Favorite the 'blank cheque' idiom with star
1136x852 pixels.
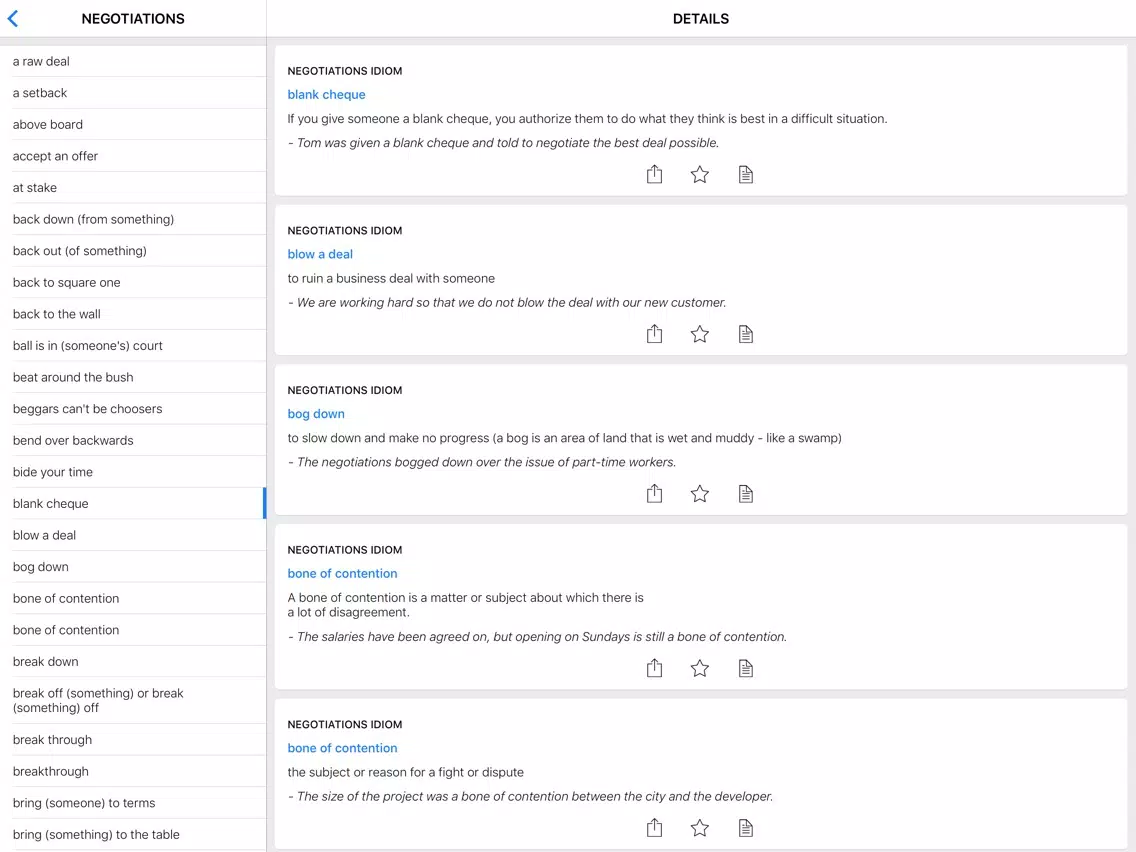[x=700, y=175]
